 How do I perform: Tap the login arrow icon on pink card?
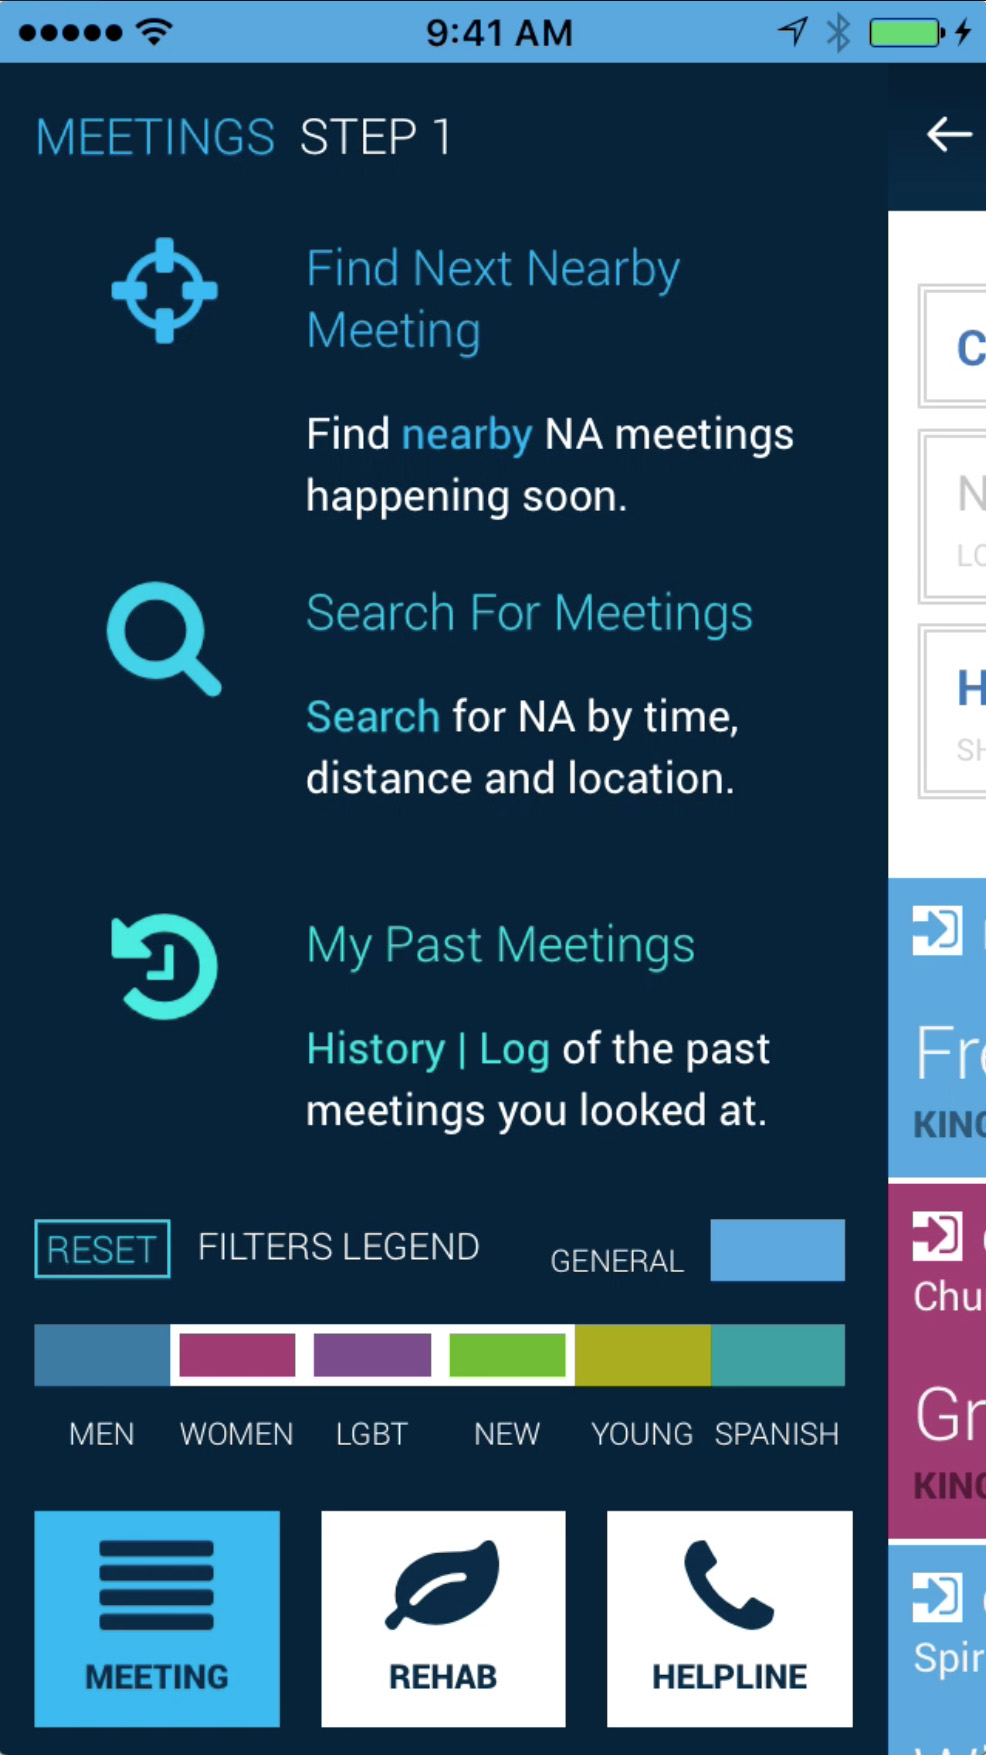tap(937, 1236)
